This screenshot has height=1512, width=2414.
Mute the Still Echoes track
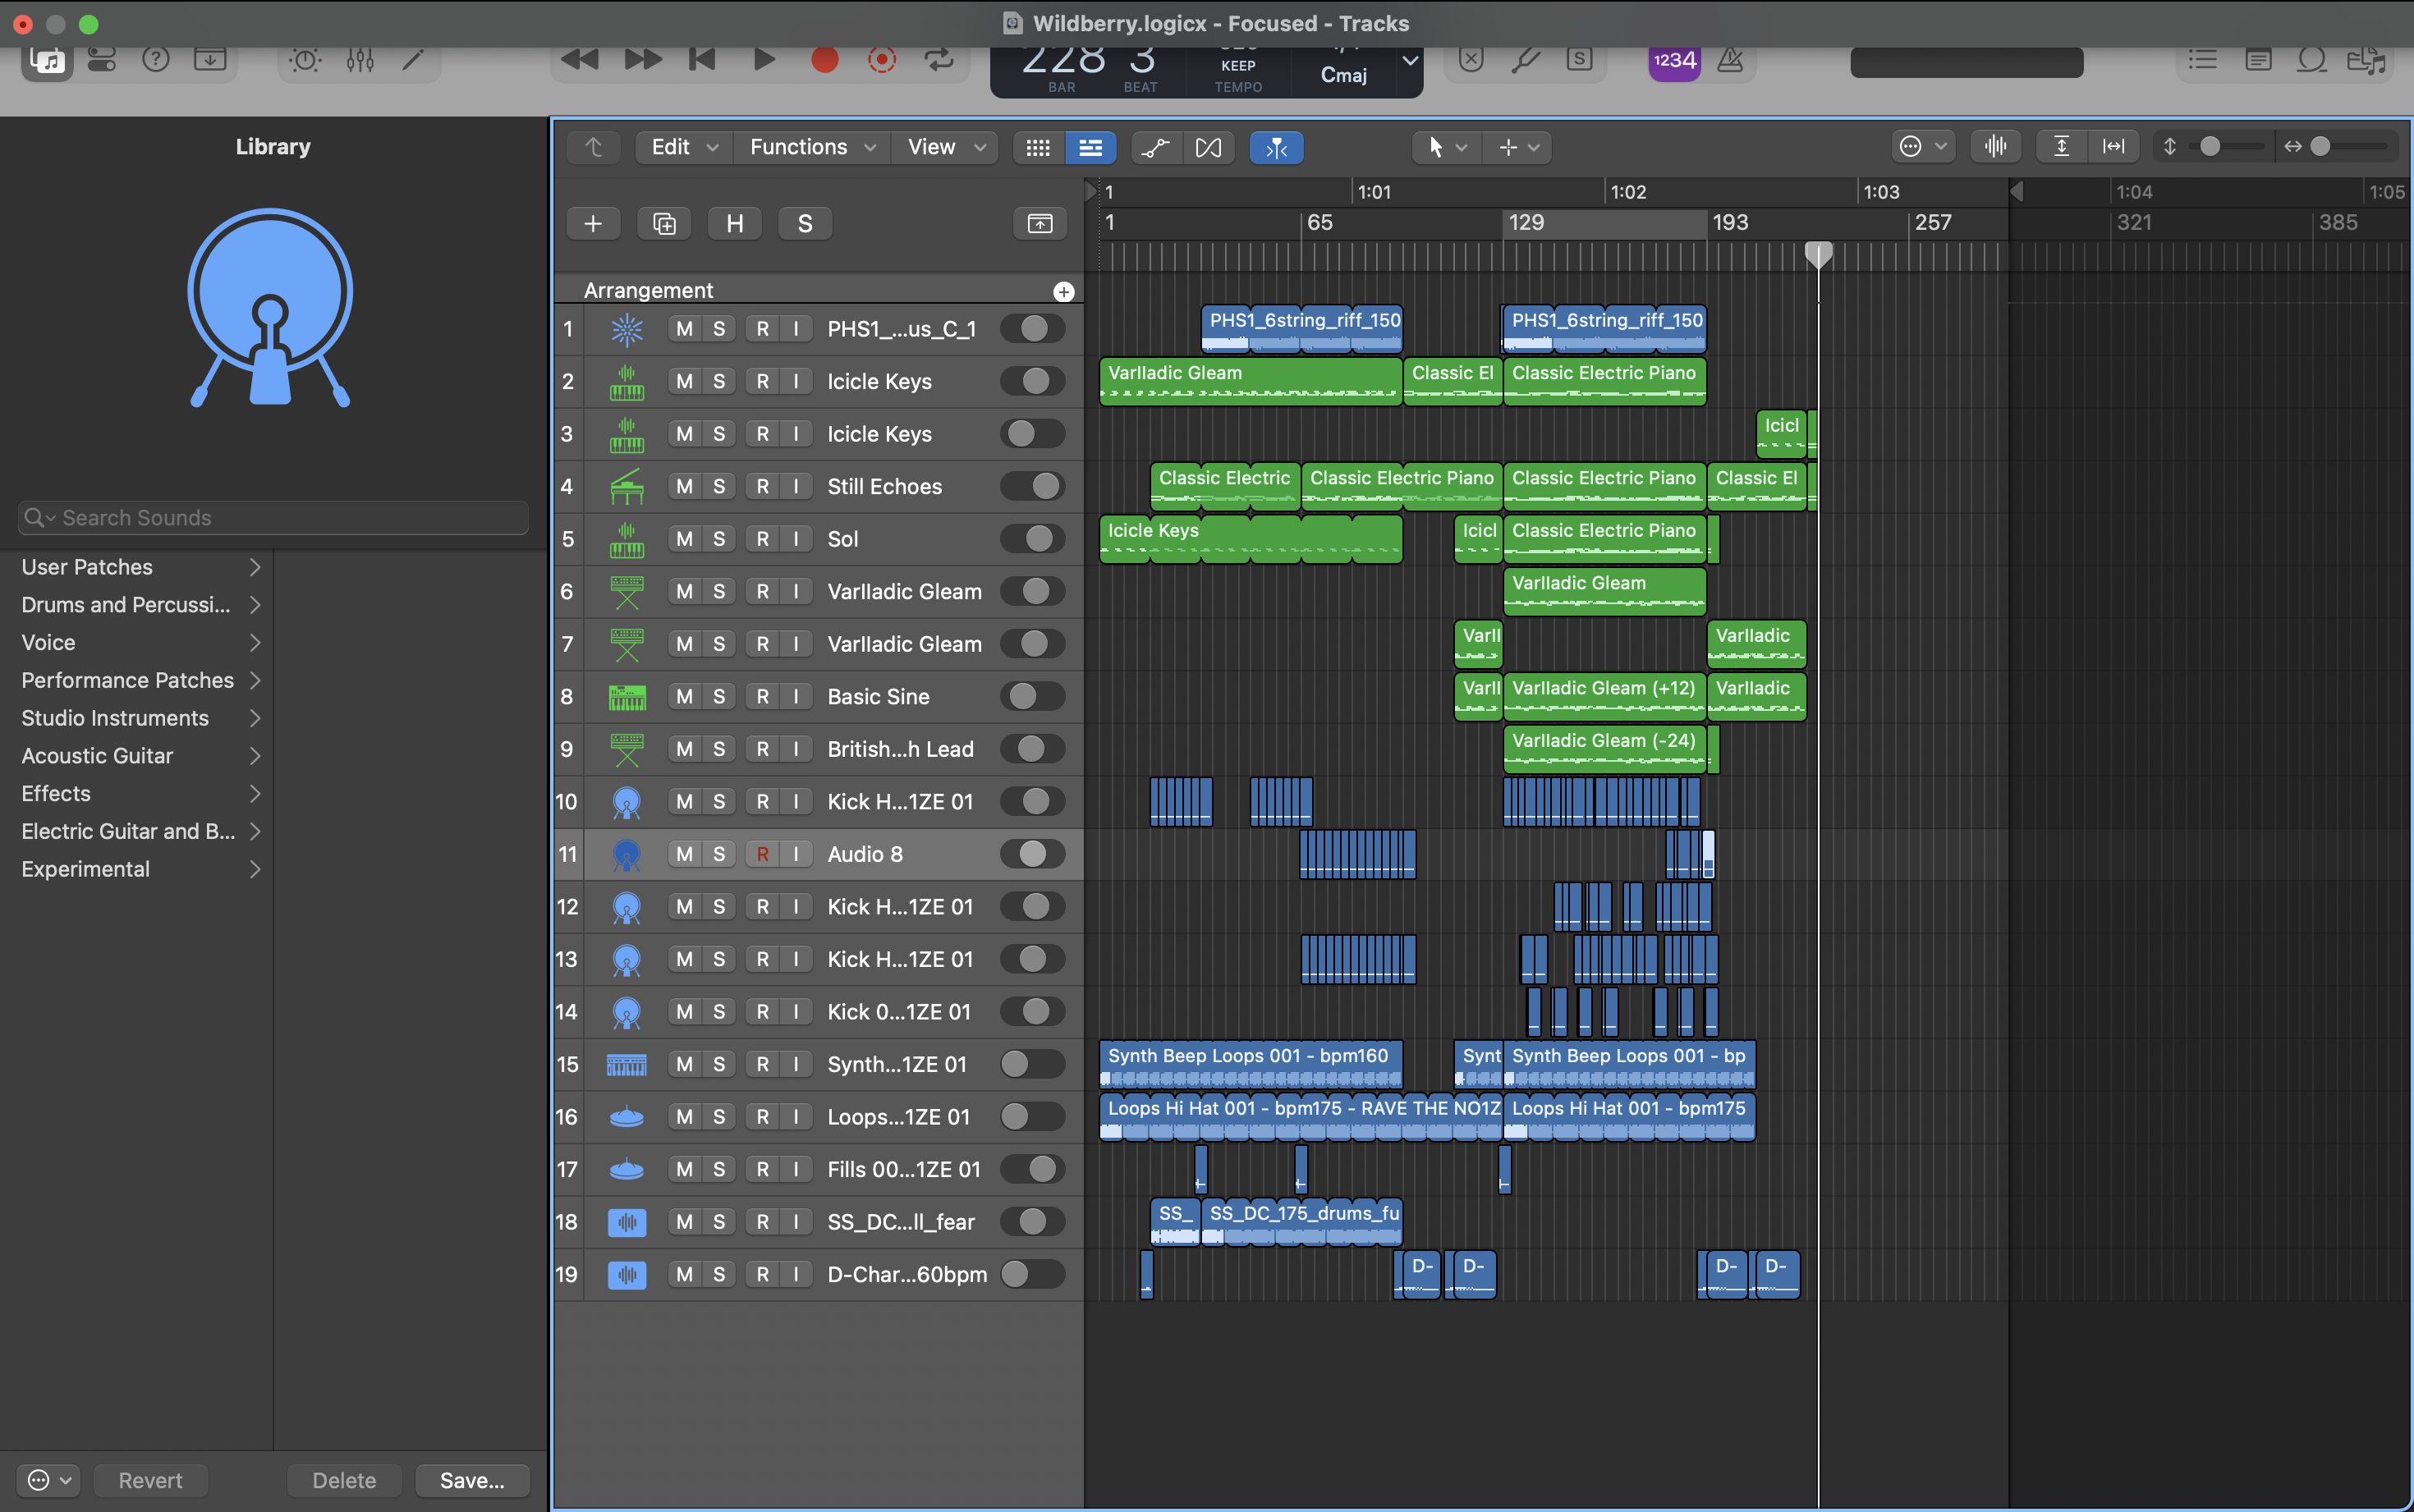coord(684,486)
